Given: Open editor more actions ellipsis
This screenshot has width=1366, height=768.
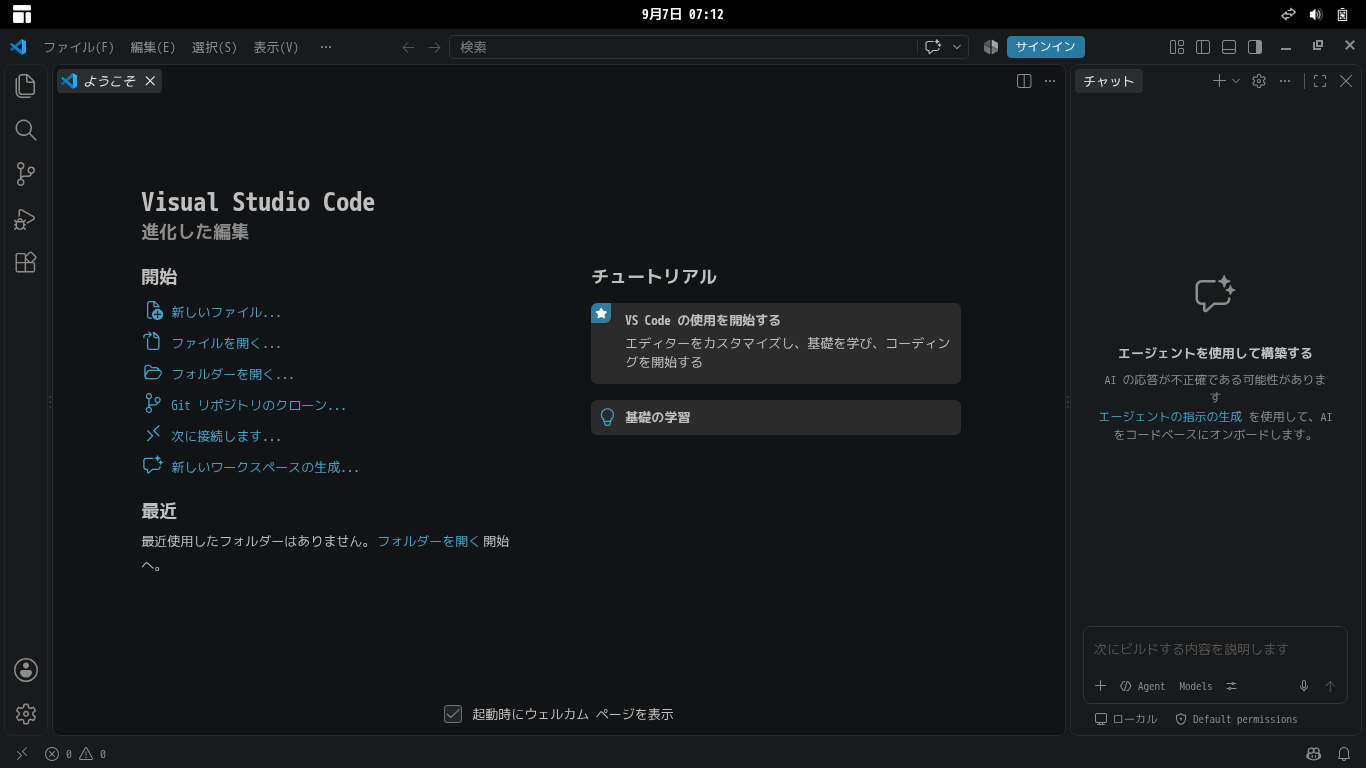Looking at the screenshot, I should coord(1050,81).
